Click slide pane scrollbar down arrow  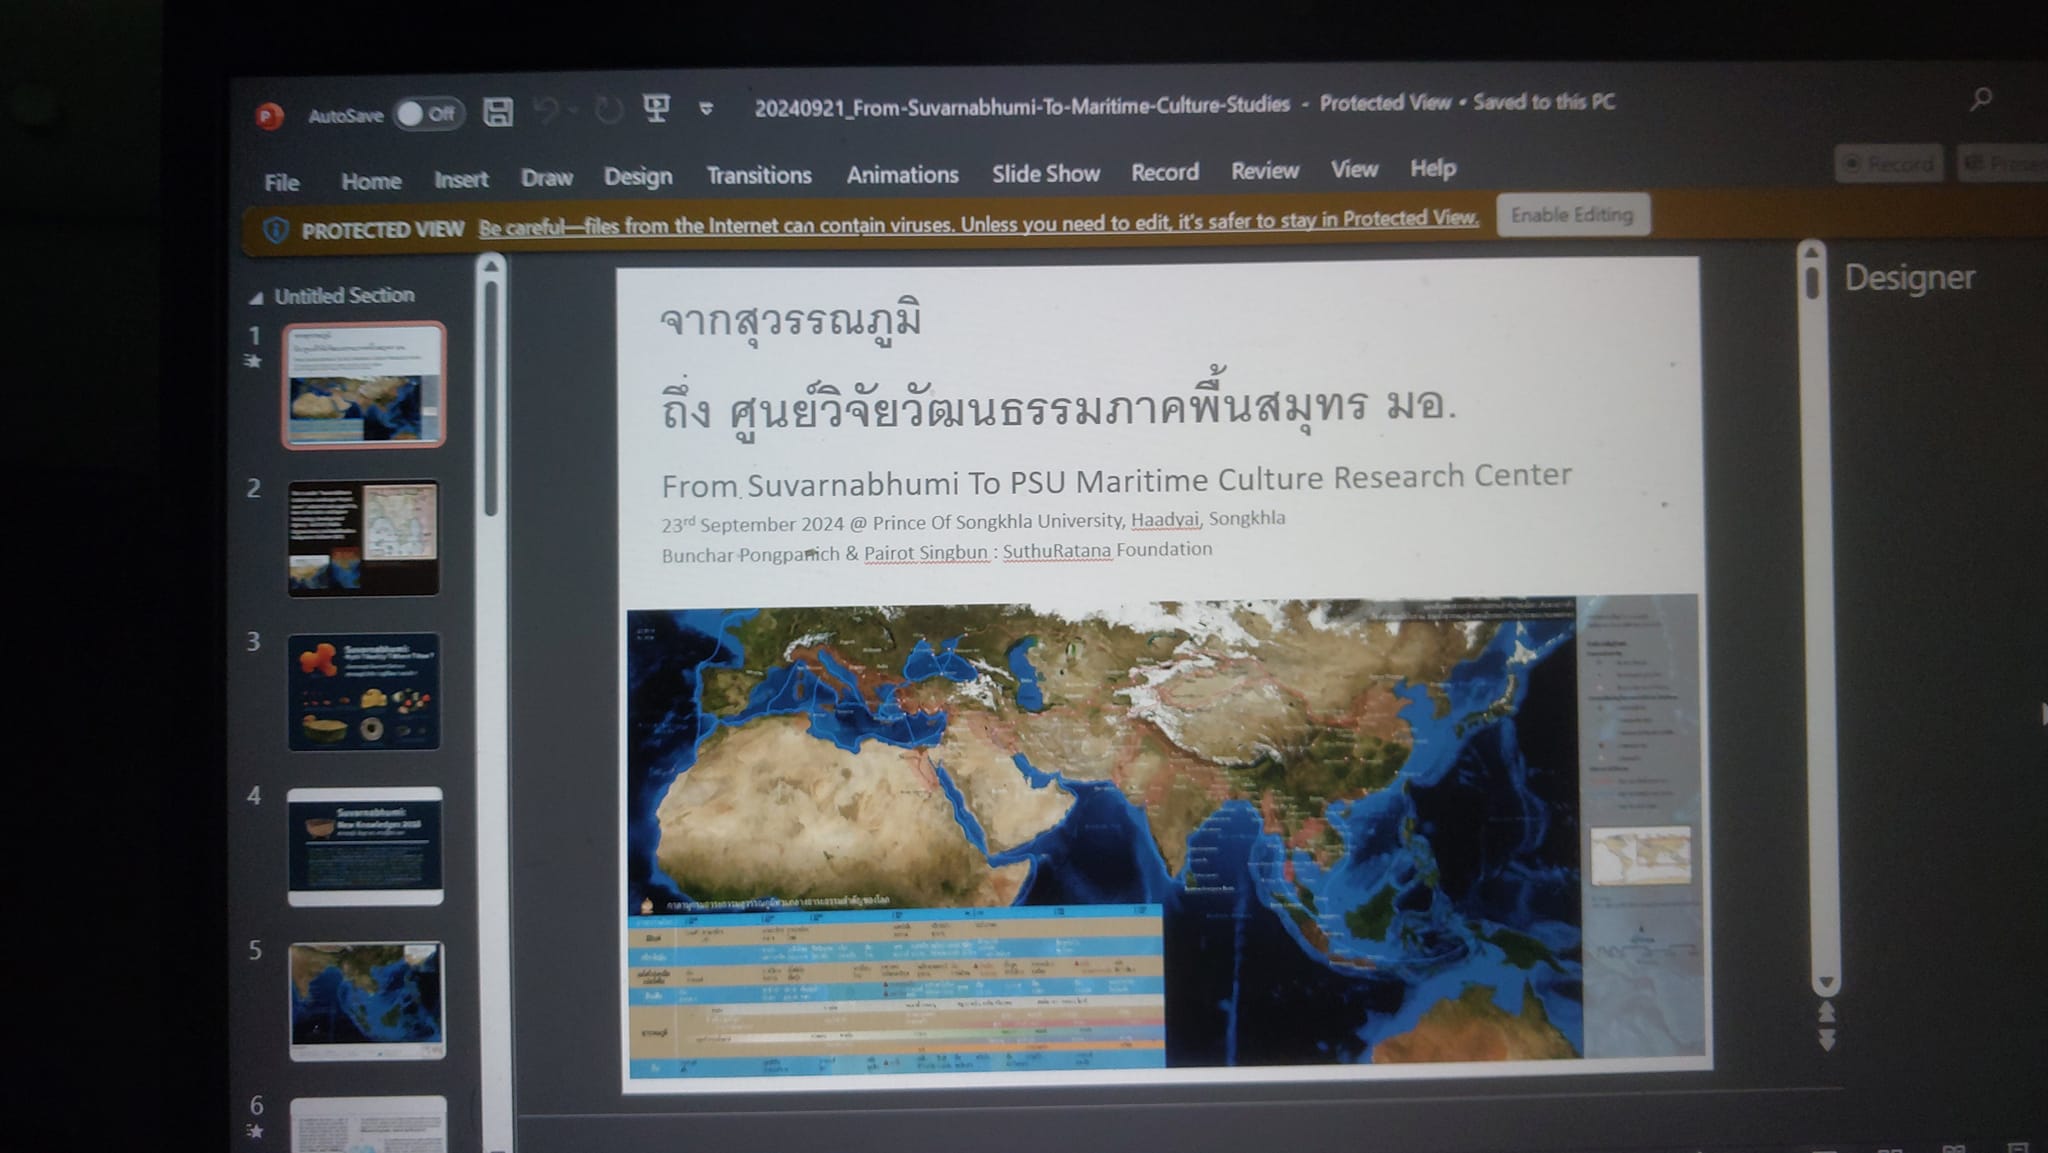click(x=1826, y=983)
